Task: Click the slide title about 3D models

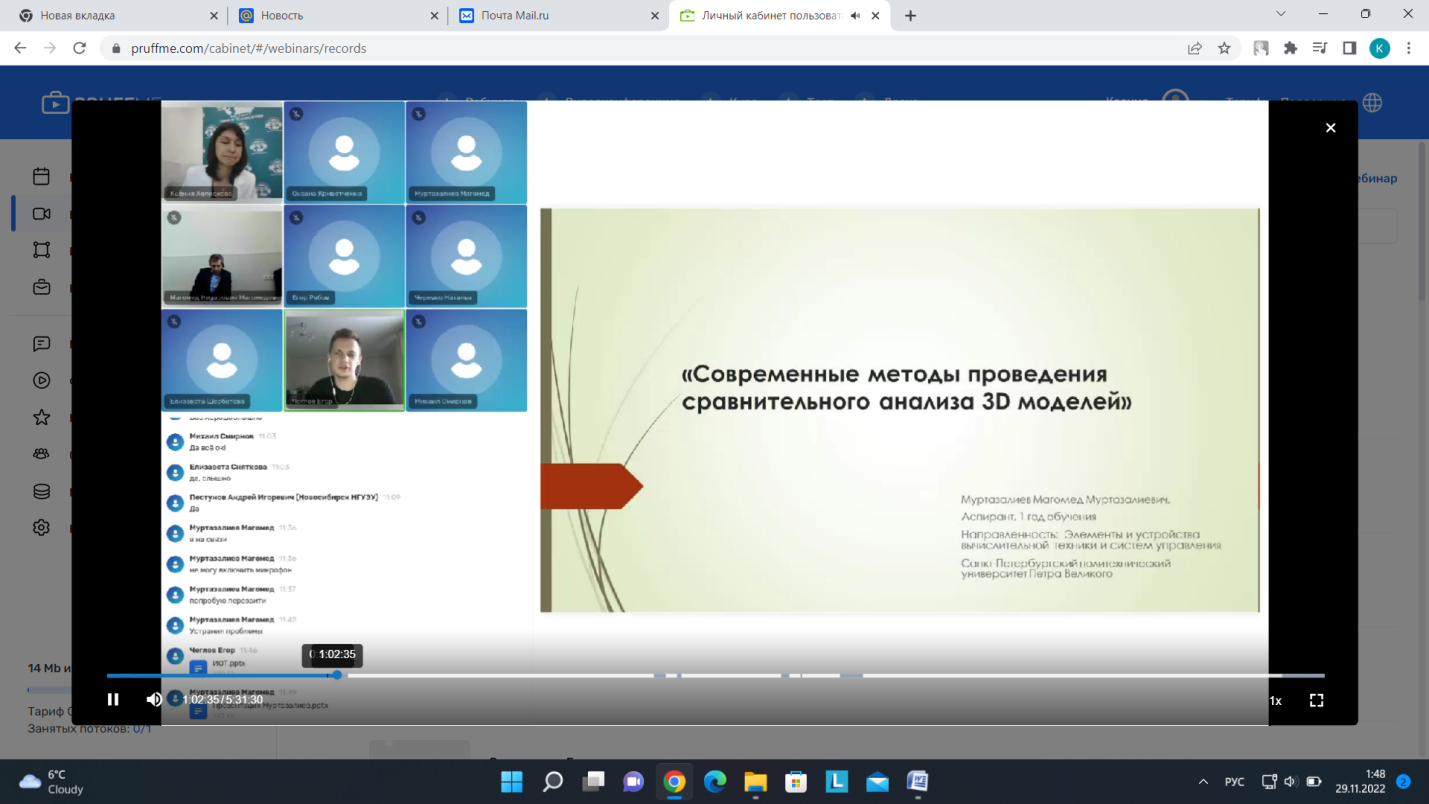Action: click(909, 388)
